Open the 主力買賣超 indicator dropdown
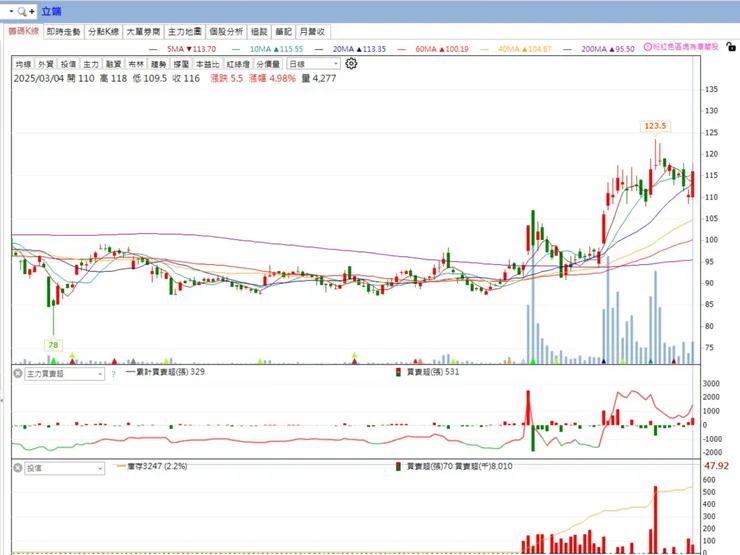740x555 pixels. [64, 374]
